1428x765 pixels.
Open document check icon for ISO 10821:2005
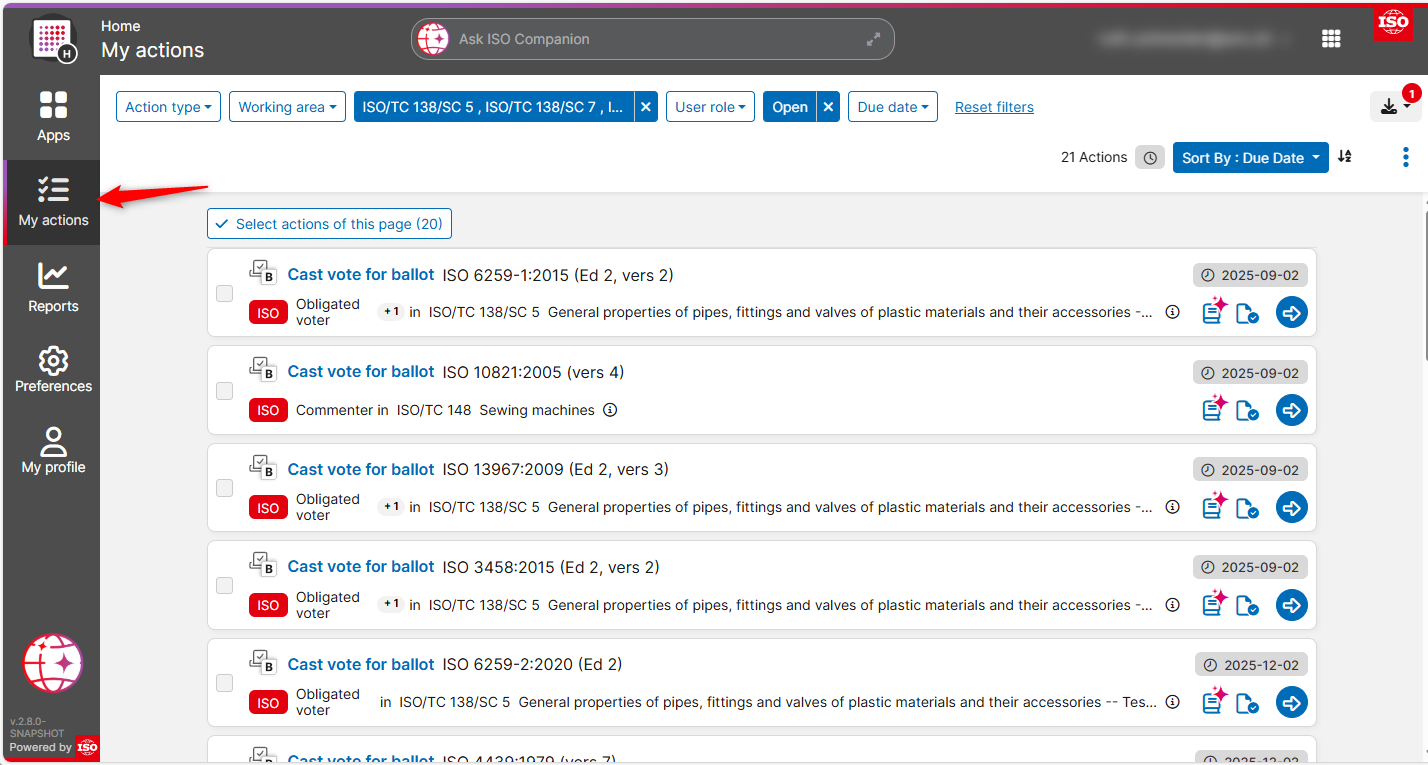coord(1247,410)
